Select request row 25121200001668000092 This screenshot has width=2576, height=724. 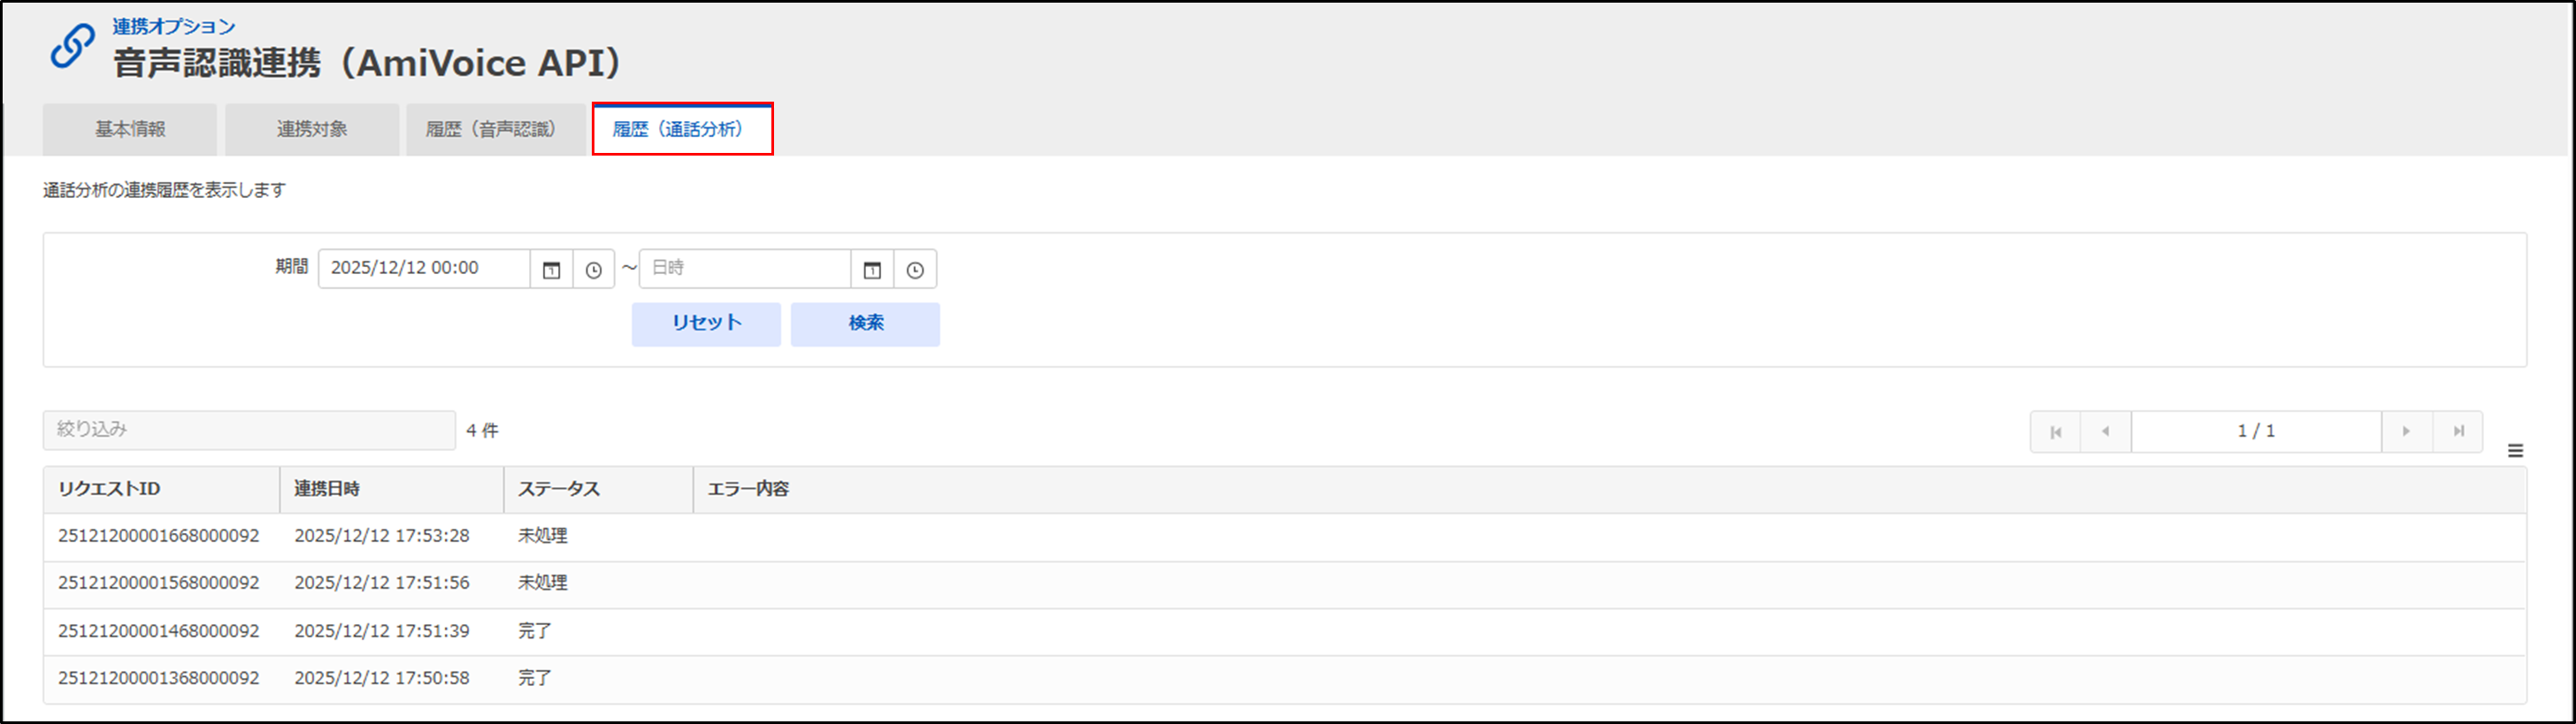pyautogui.click(x=159, y=536)
